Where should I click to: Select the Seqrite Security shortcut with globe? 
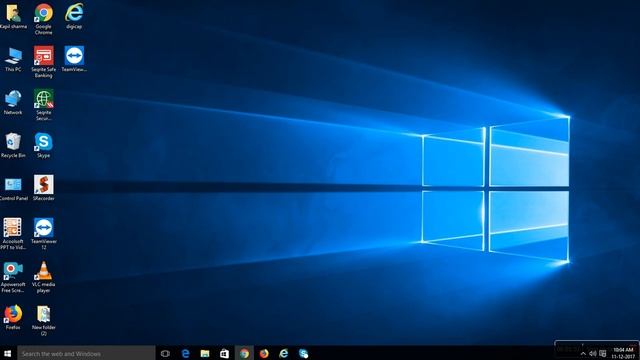click(x=43, y=105)
